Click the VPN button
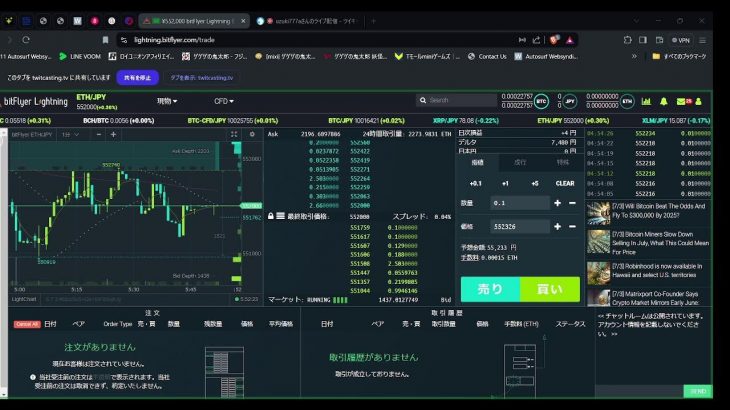The width and height of the screenshot is (730, 410). (x=681, y=40)
